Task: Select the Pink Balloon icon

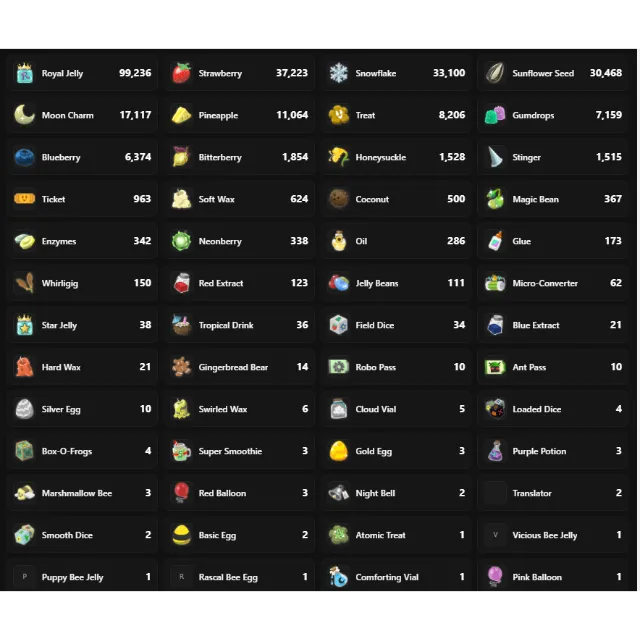Action: [x=495, y=577]
